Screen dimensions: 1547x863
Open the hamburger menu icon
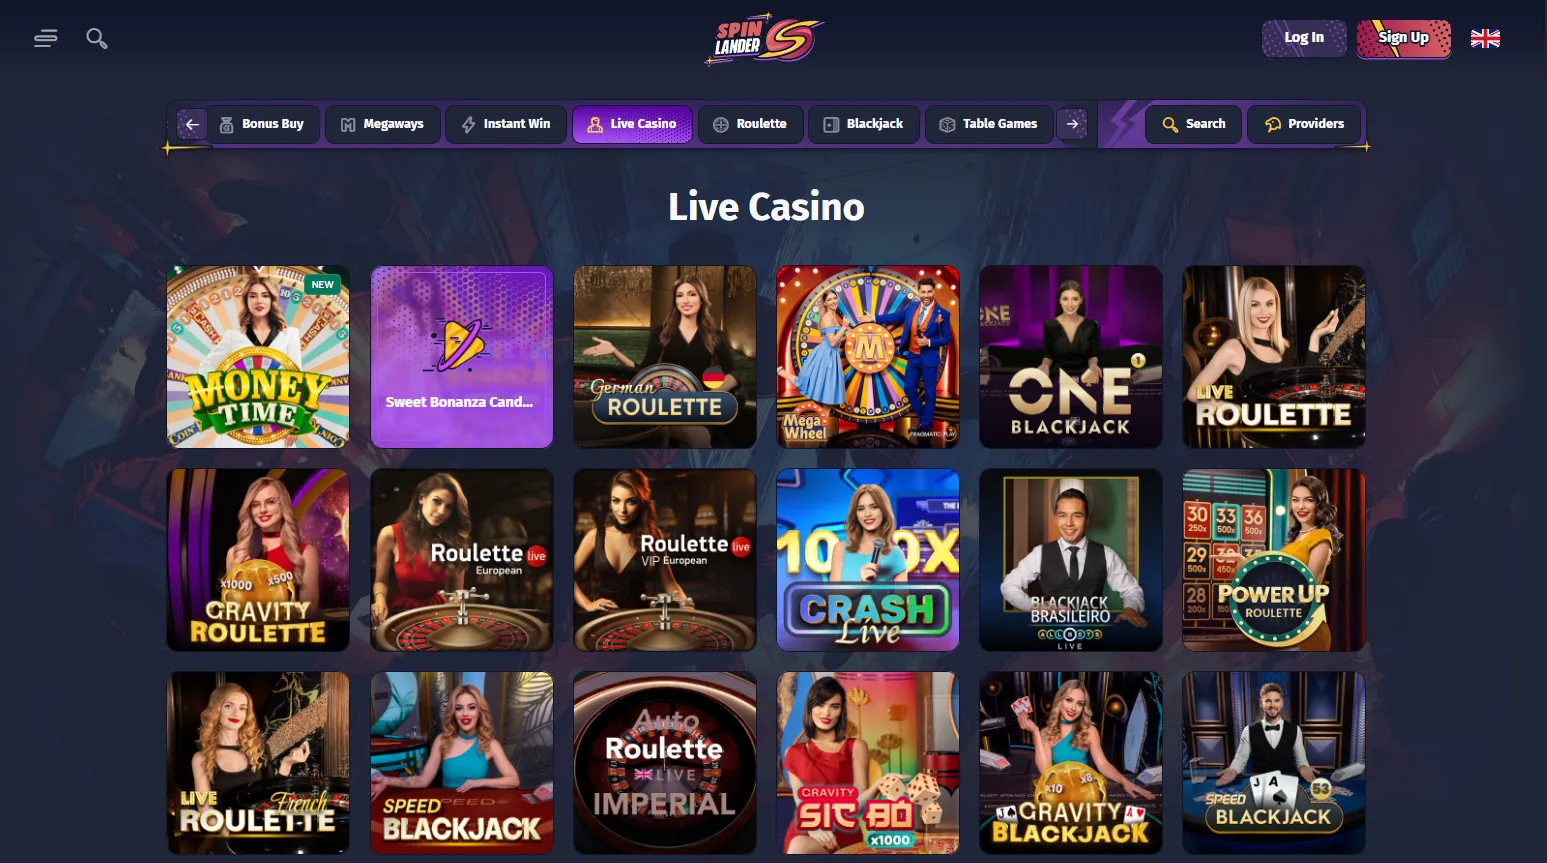(x=45, y=39)
